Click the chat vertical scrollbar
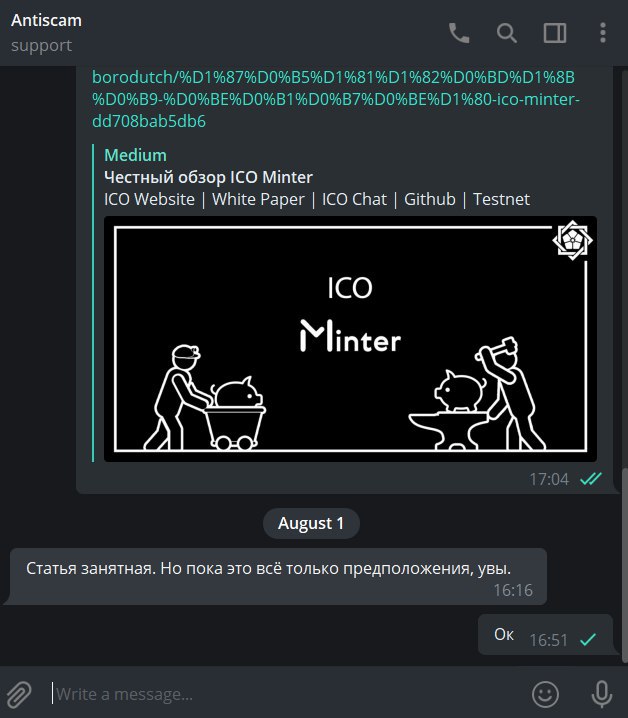628x718 pixels. click(624, 565)
